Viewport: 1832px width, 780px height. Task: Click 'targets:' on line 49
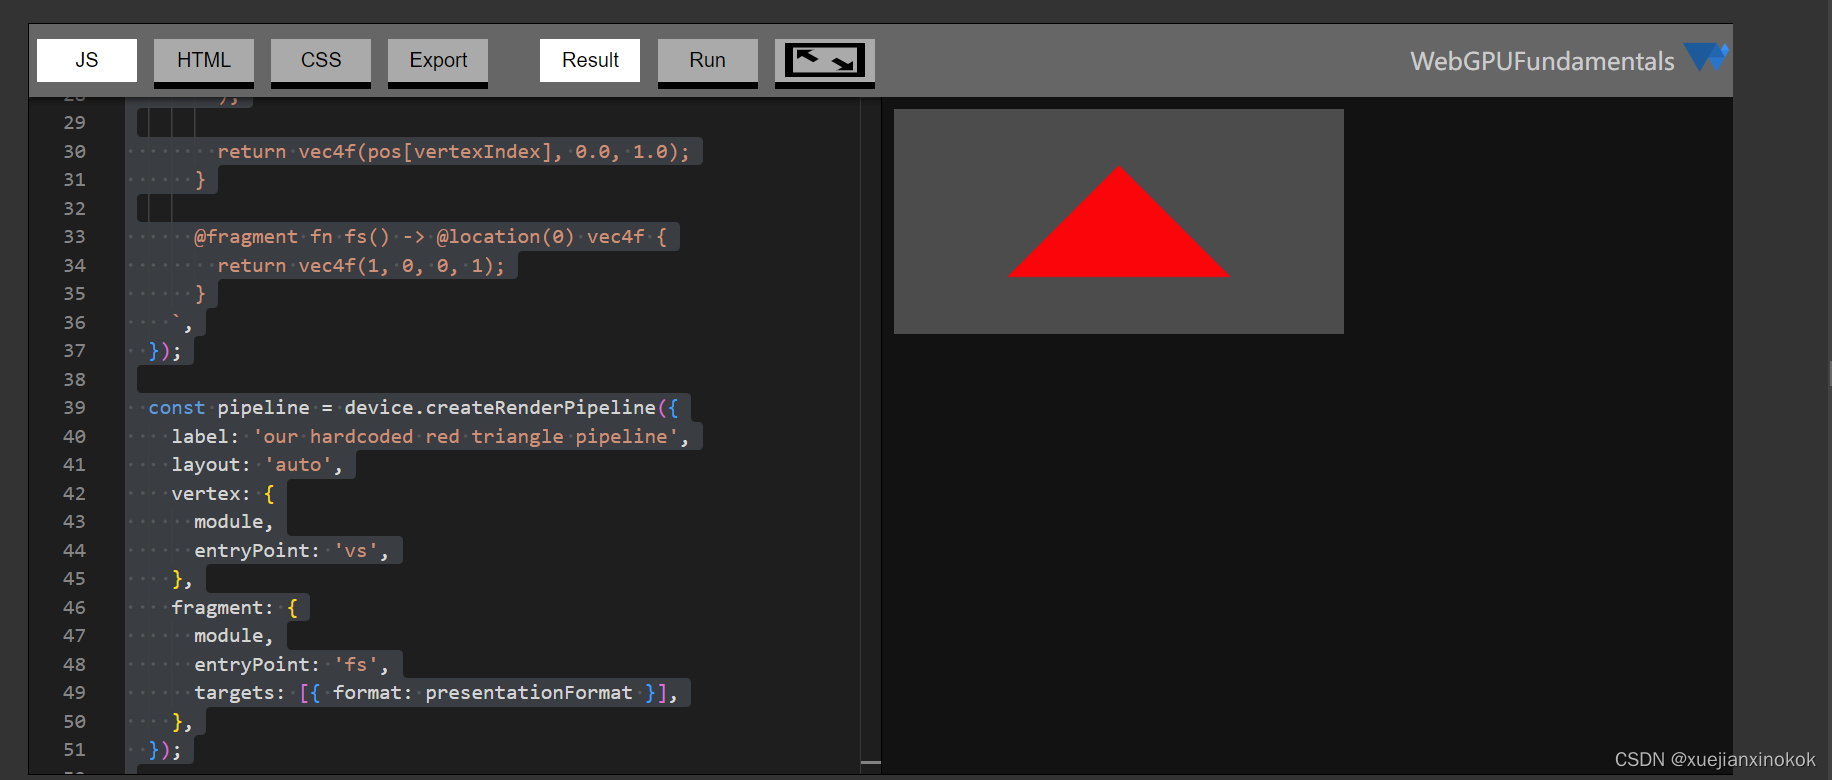(x=240, y=693)
